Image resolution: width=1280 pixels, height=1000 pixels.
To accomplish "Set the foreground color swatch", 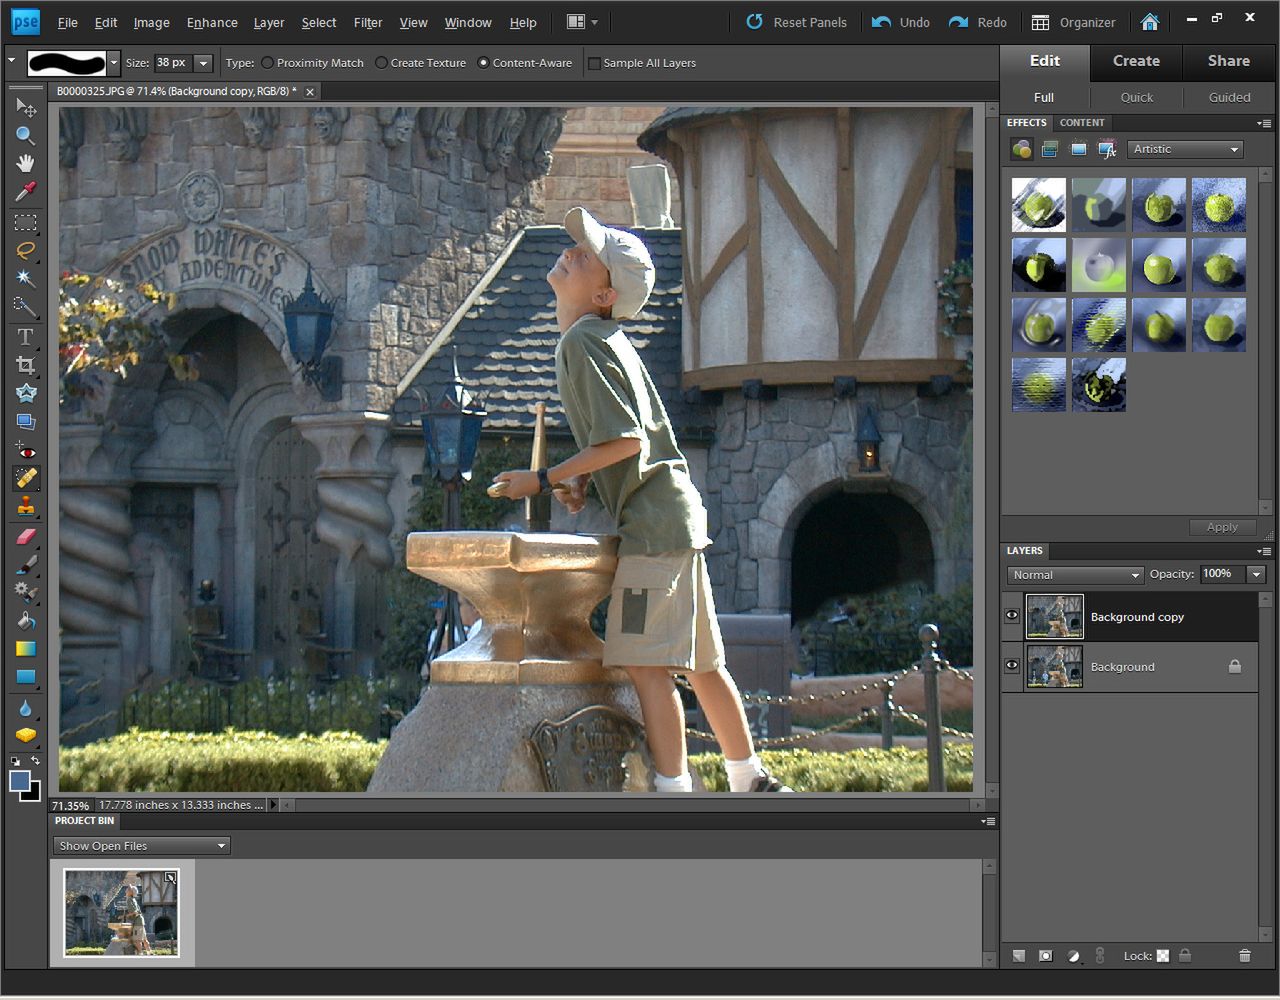I will (x=19, y=781).
